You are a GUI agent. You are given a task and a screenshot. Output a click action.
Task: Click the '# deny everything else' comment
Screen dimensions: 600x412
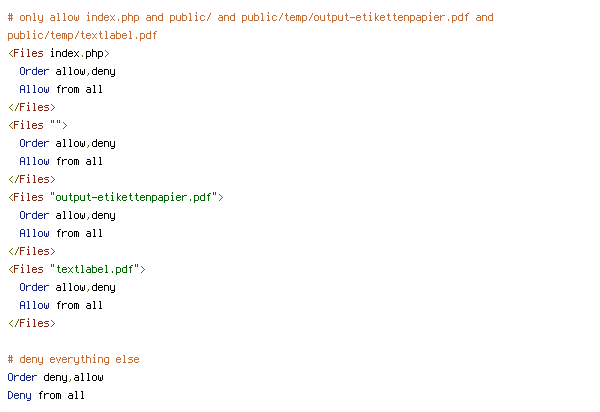coord(73,360)
